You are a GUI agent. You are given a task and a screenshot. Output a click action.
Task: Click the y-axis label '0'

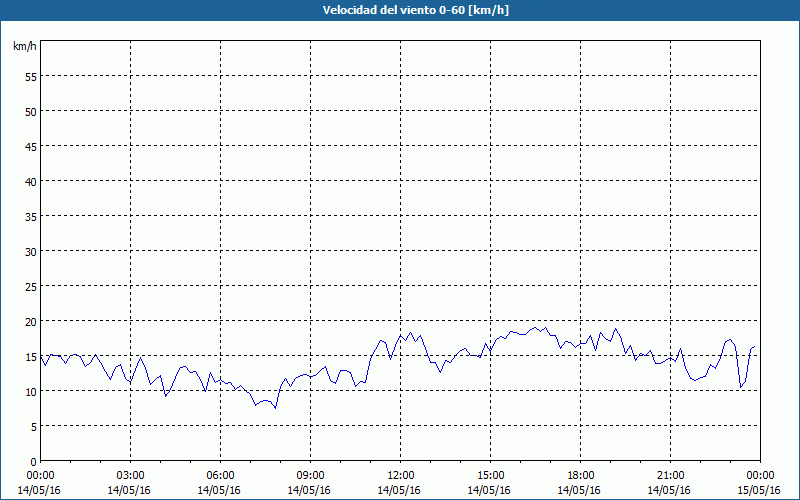34,462
